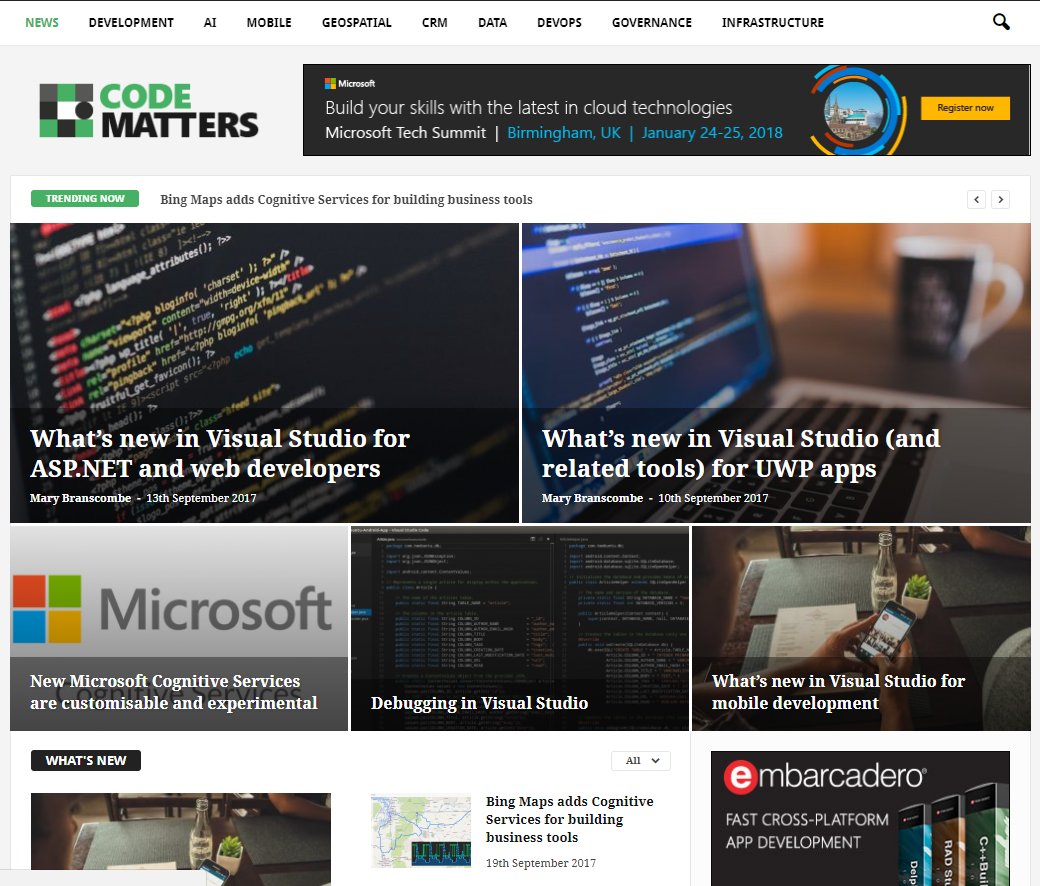Click the What's New section label

tap(86, 761)
